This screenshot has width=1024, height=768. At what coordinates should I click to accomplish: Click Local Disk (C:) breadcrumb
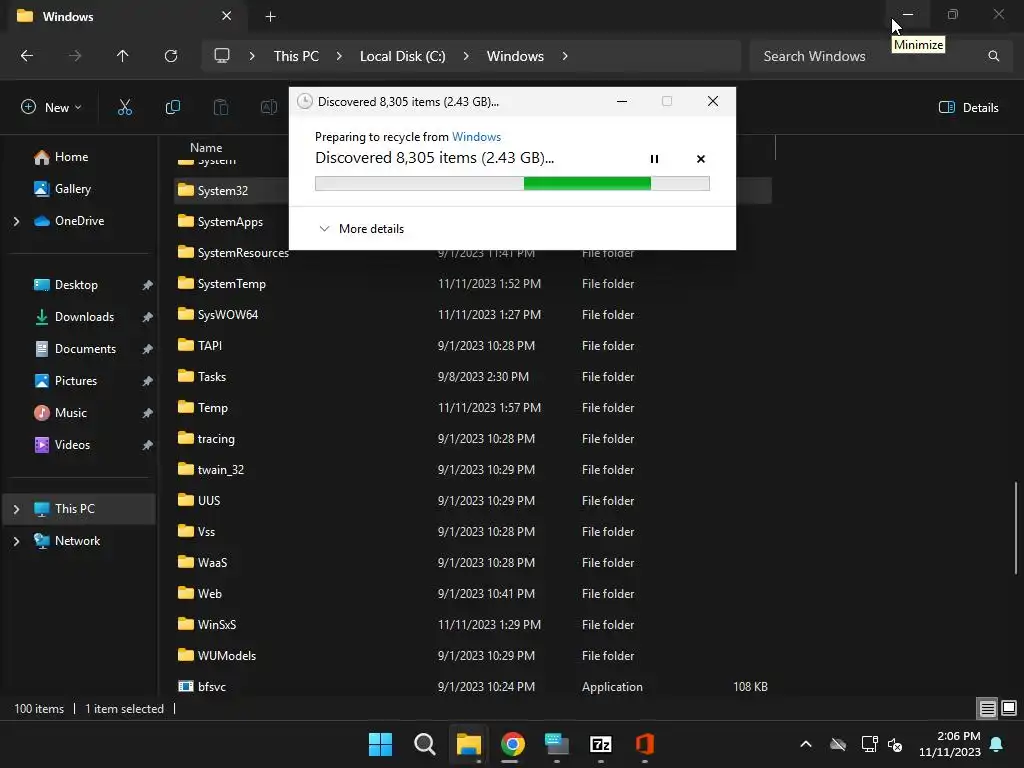tap(402, 56)
